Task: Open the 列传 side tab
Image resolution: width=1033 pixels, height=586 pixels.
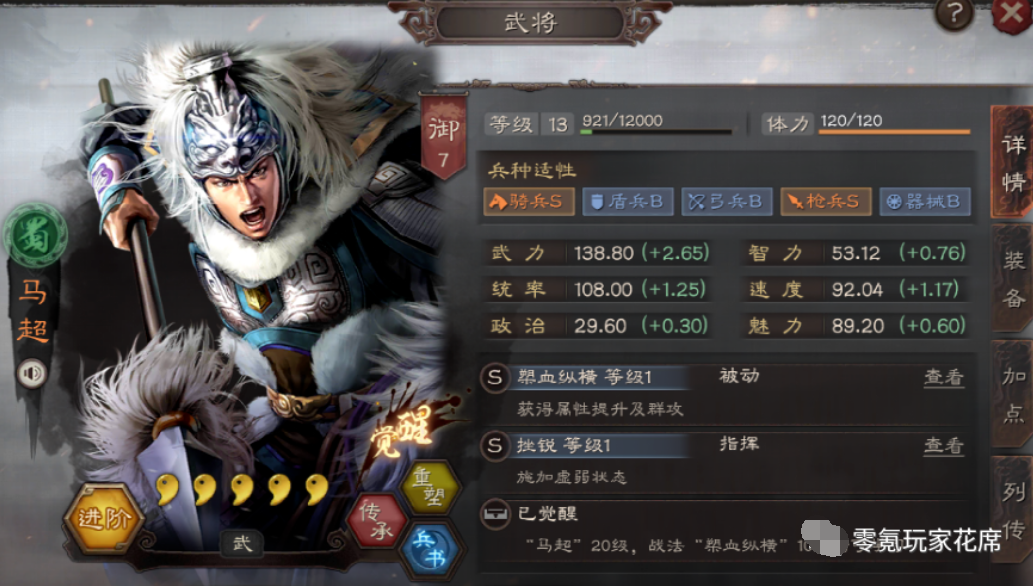Action: point(1012,509)
